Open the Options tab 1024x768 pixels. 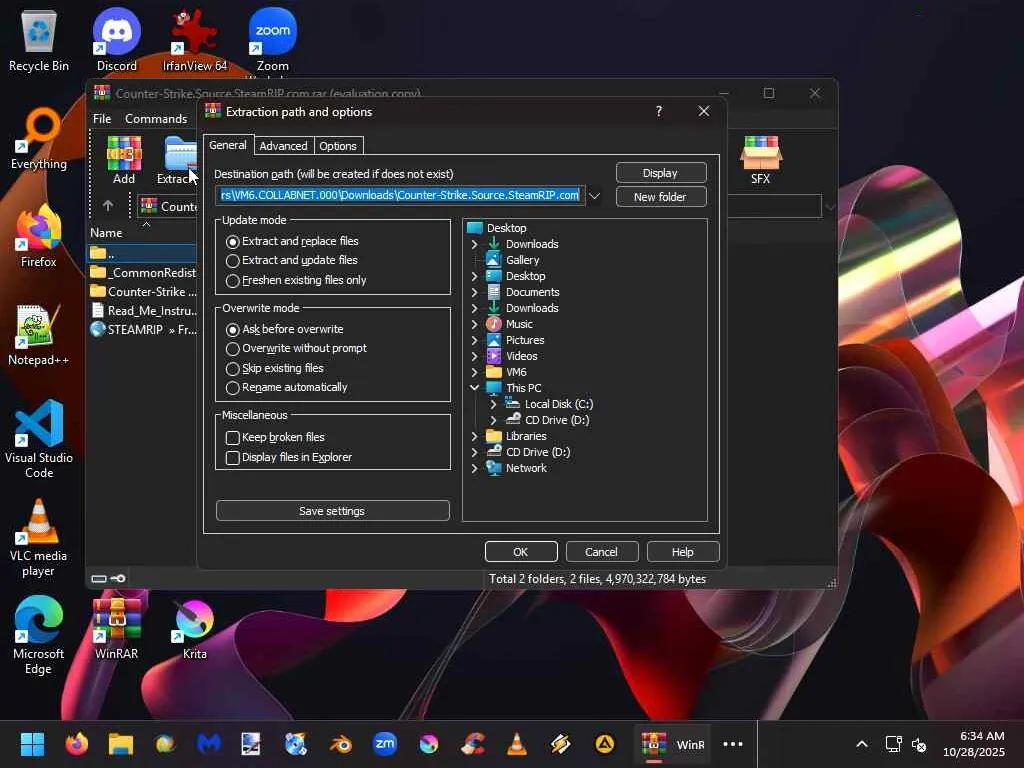[x=337, y=146]
